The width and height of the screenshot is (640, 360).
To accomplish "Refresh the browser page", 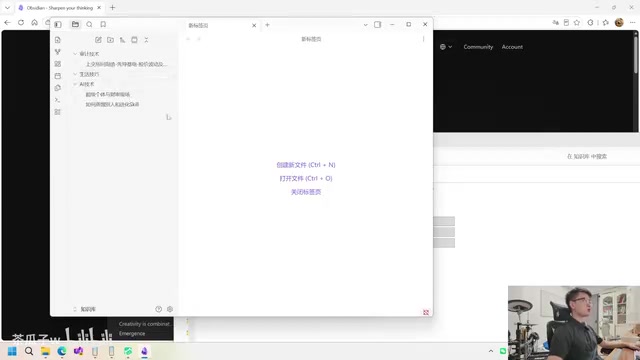I will 21,22.
